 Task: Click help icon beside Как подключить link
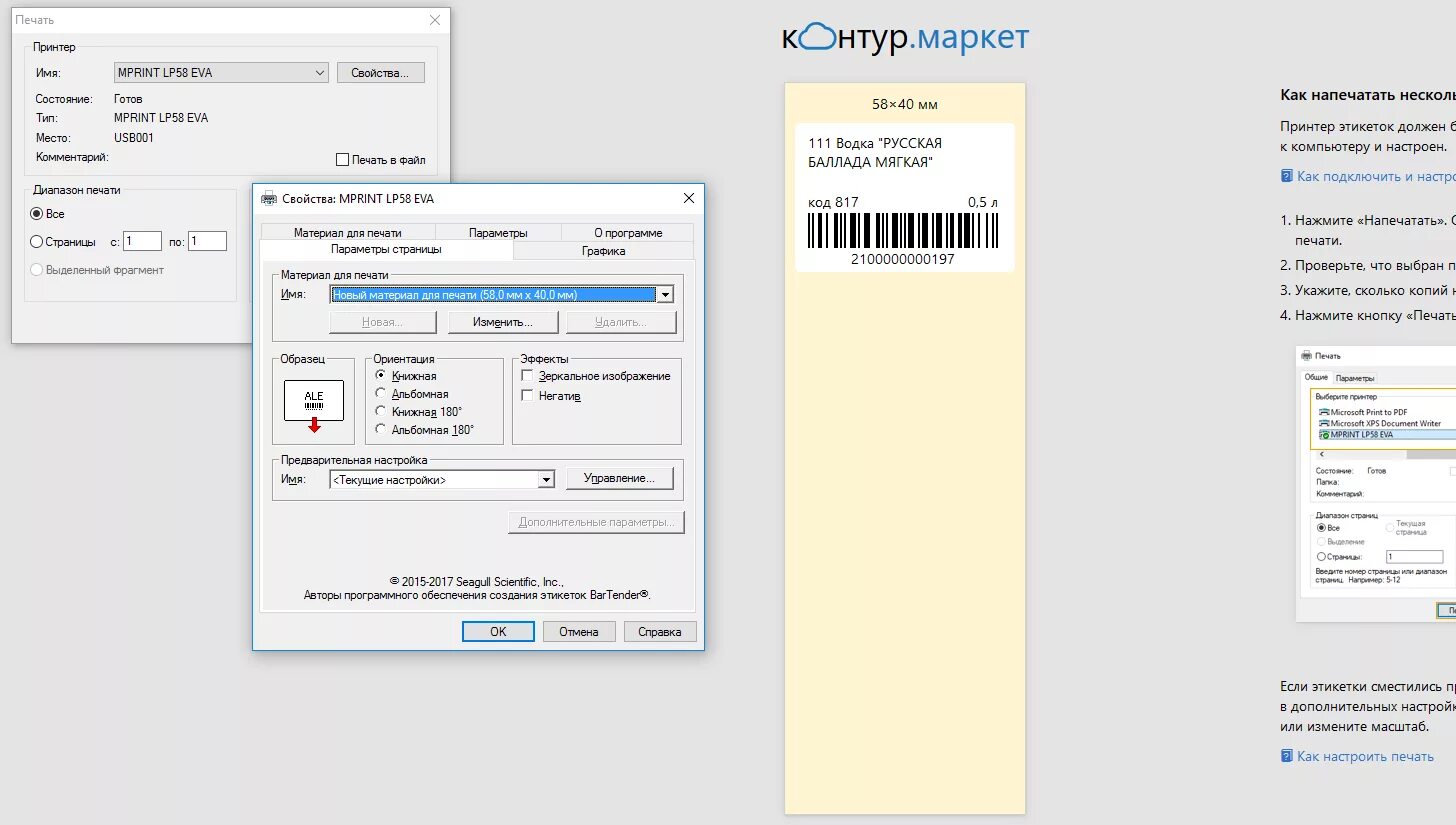coord(1287,176)
